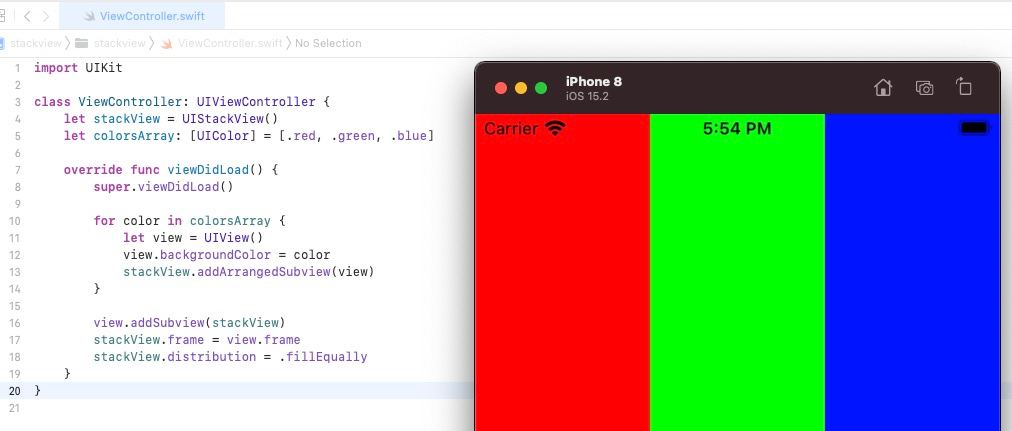Open the ViewController.swift editor tab
The height and width of the screenshot is (431, 1012).
(142, 16)
